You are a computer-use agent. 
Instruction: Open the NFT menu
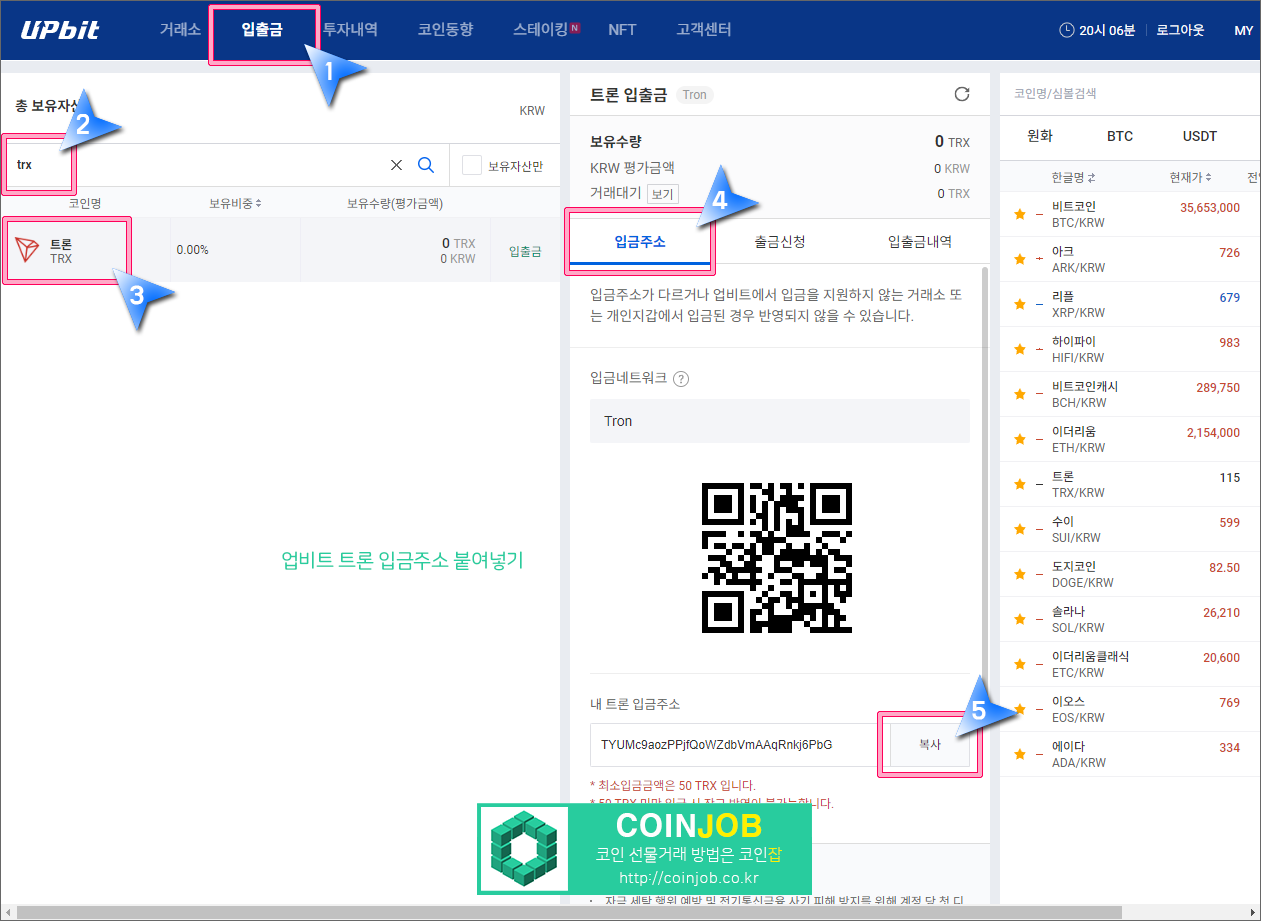[x=622, y=30]
